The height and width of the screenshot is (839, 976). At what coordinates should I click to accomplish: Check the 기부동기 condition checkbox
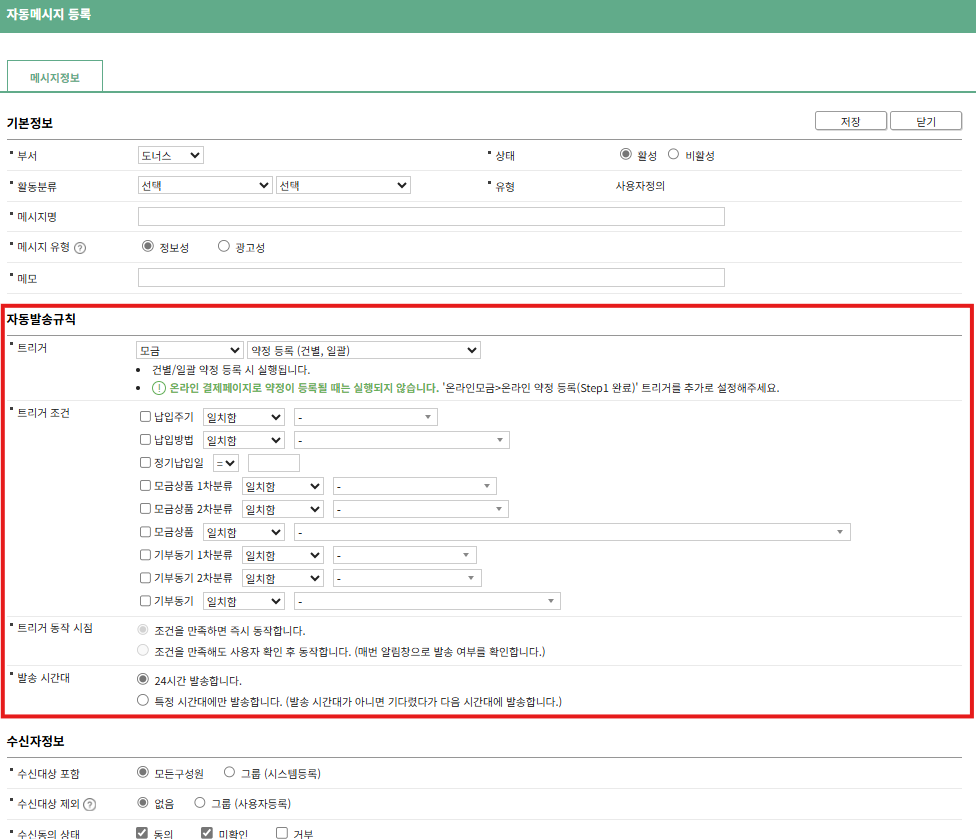145,601
